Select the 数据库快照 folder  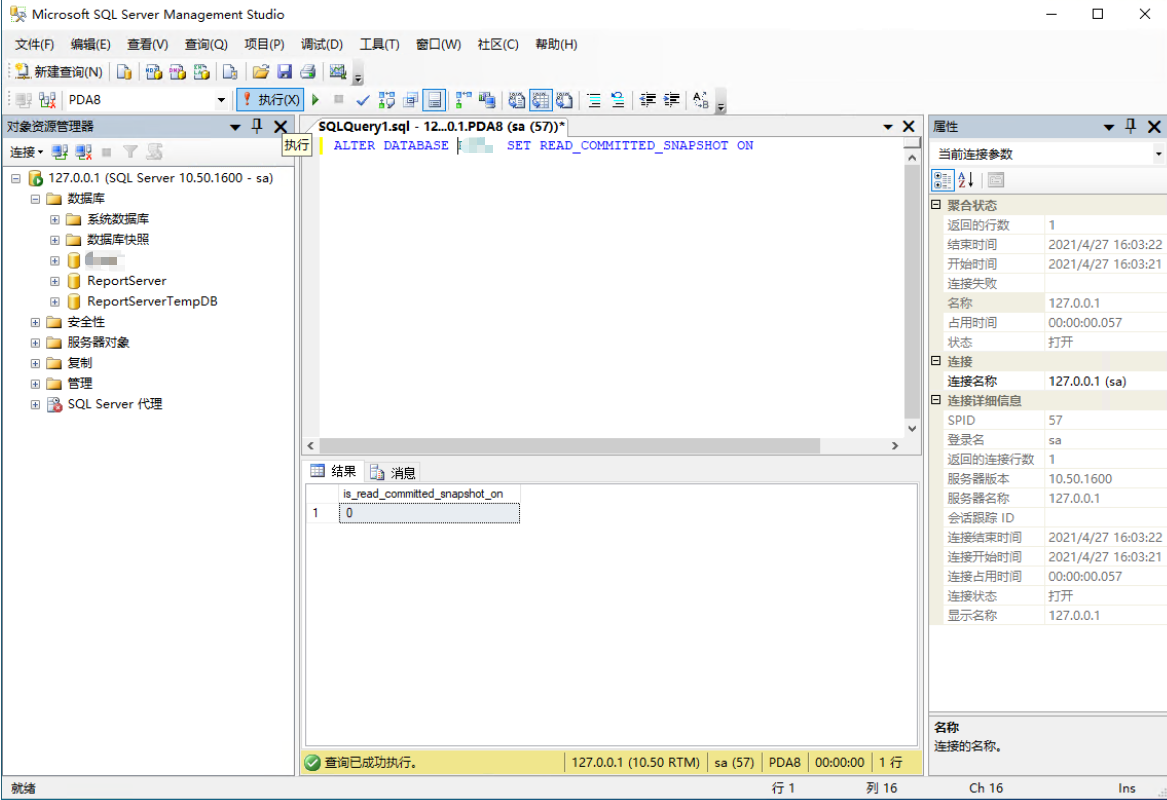(x=118, y=240)
